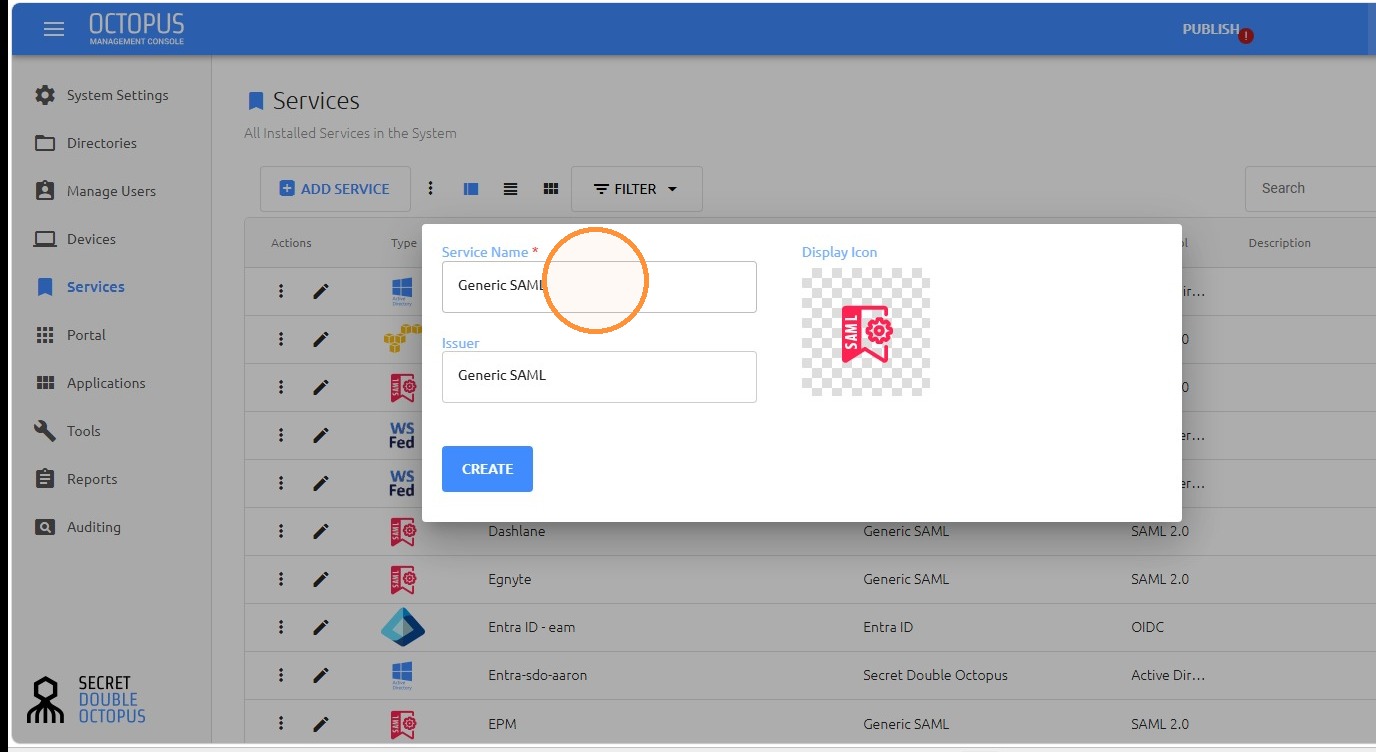1376x752 pixels.
Task: Edit the Egnyte service
Action: (321, 579)
